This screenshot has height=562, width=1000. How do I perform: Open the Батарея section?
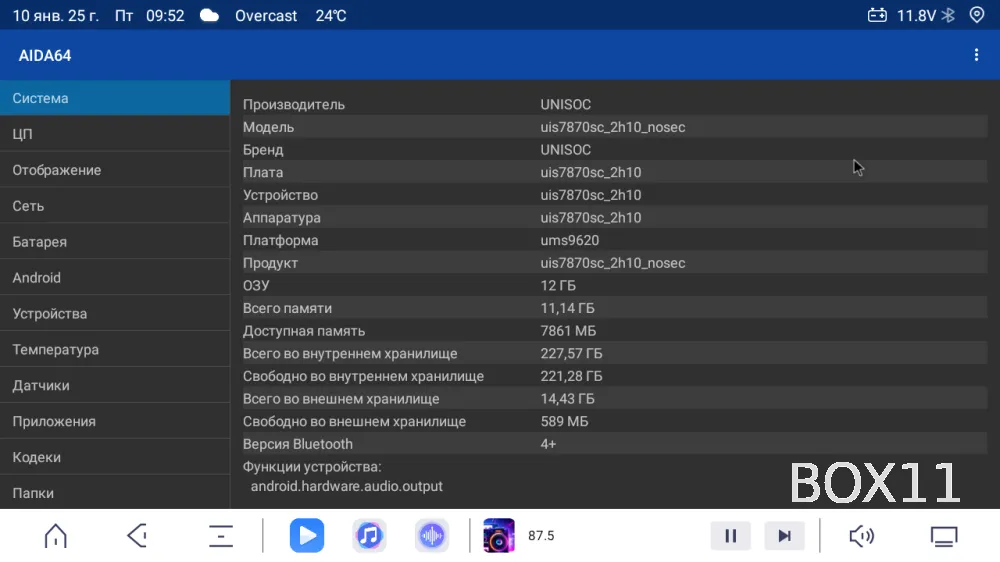(115, 242)
